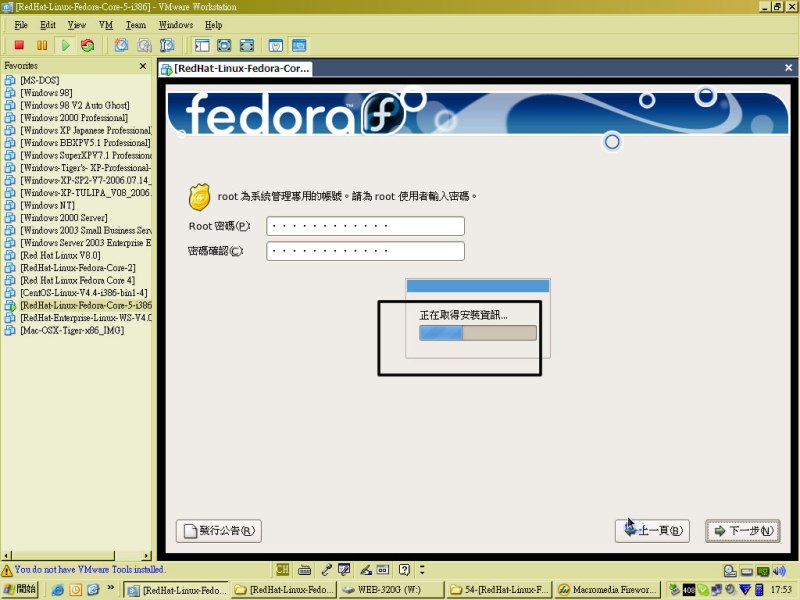Select [Windows-XP-SP2-V7-2006.07.14] favorite
This screenshot has height=600, width=800.
79,180
